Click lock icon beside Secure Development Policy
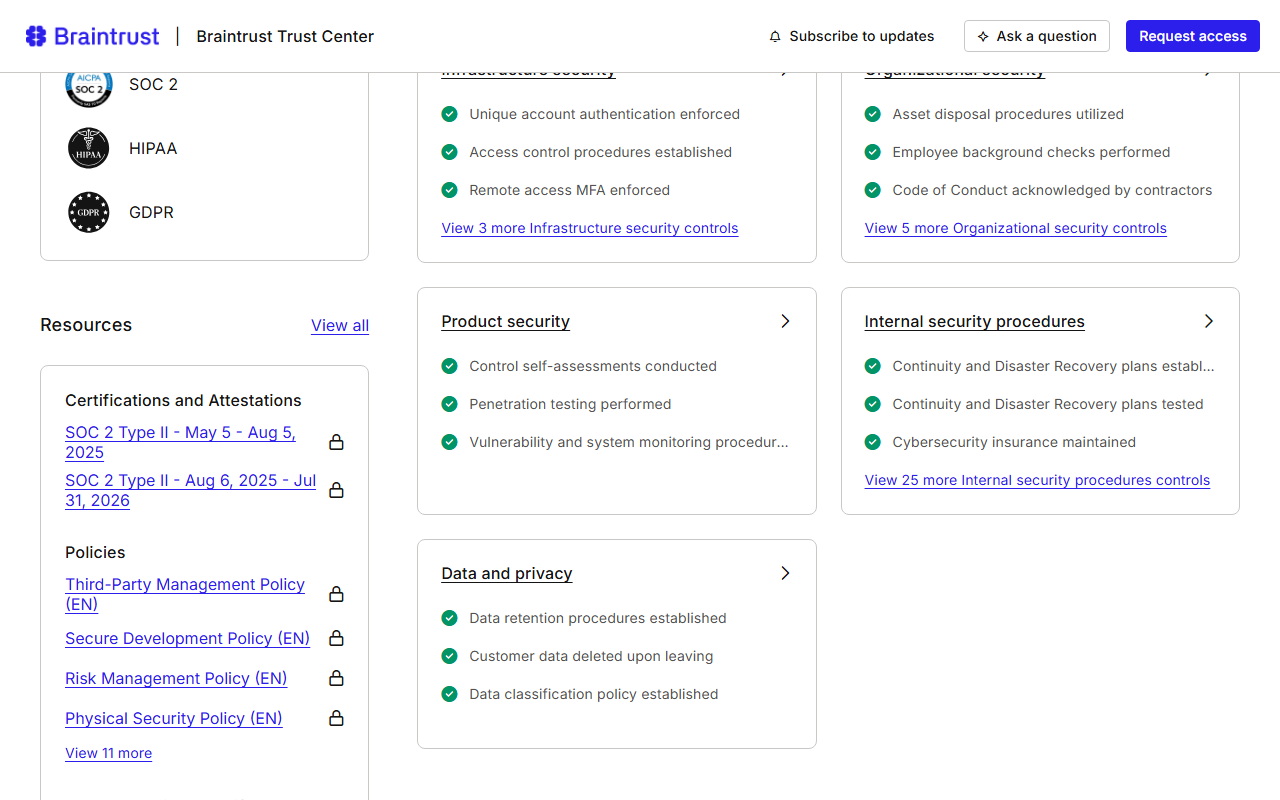 337,638
